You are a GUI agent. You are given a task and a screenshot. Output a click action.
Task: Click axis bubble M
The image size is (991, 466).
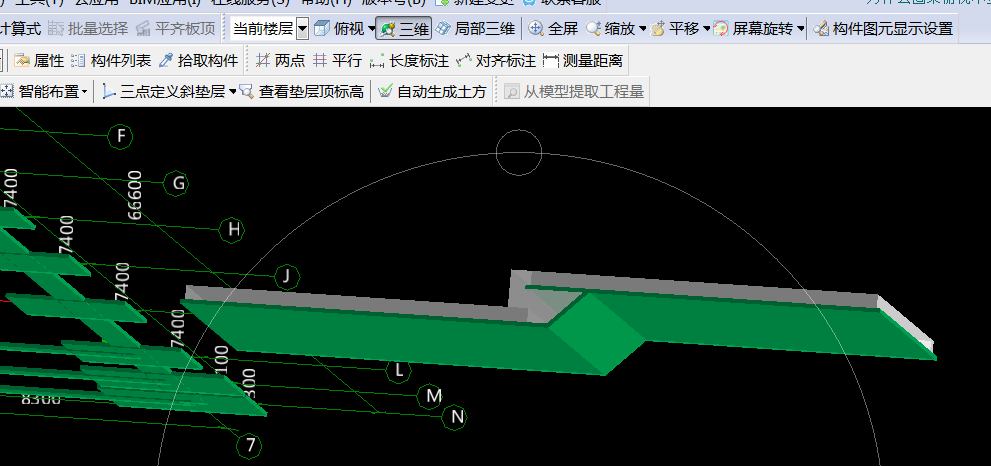(430, 396)
